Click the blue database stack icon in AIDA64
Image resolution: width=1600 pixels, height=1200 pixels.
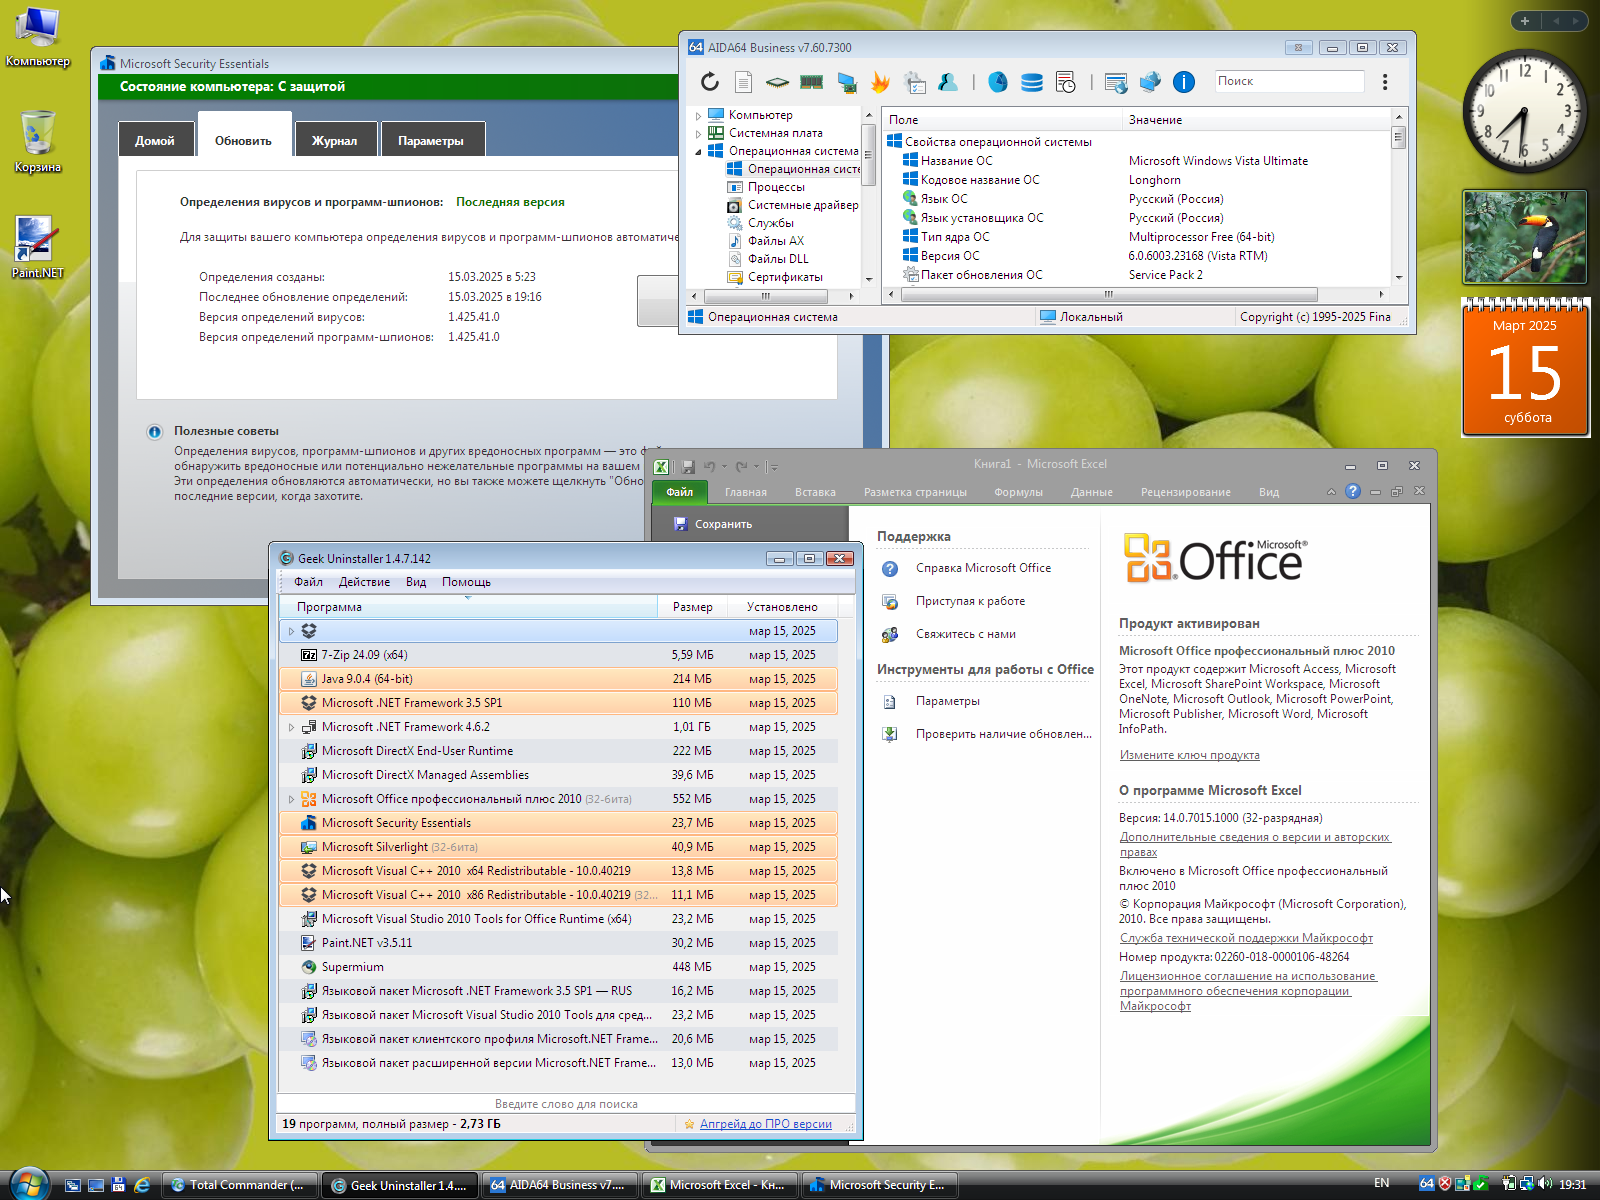coord(1032,82)
